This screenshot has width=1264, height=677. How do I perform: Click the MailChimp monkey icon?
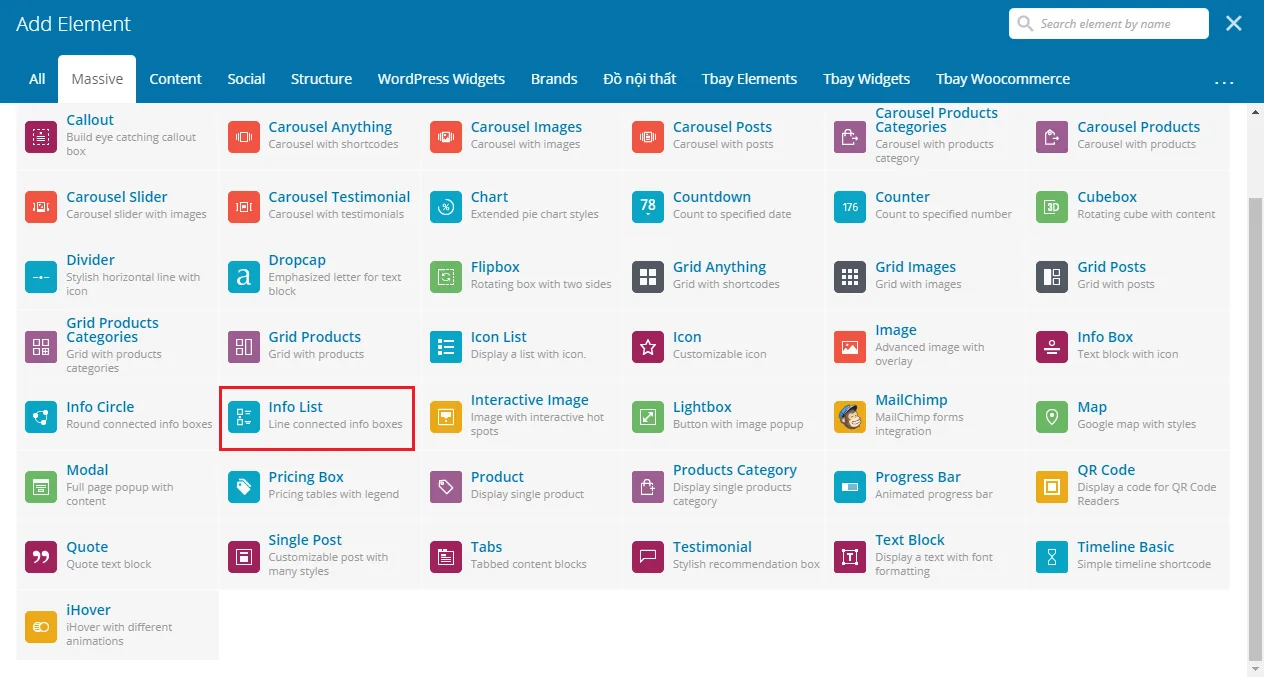[850, 417]
